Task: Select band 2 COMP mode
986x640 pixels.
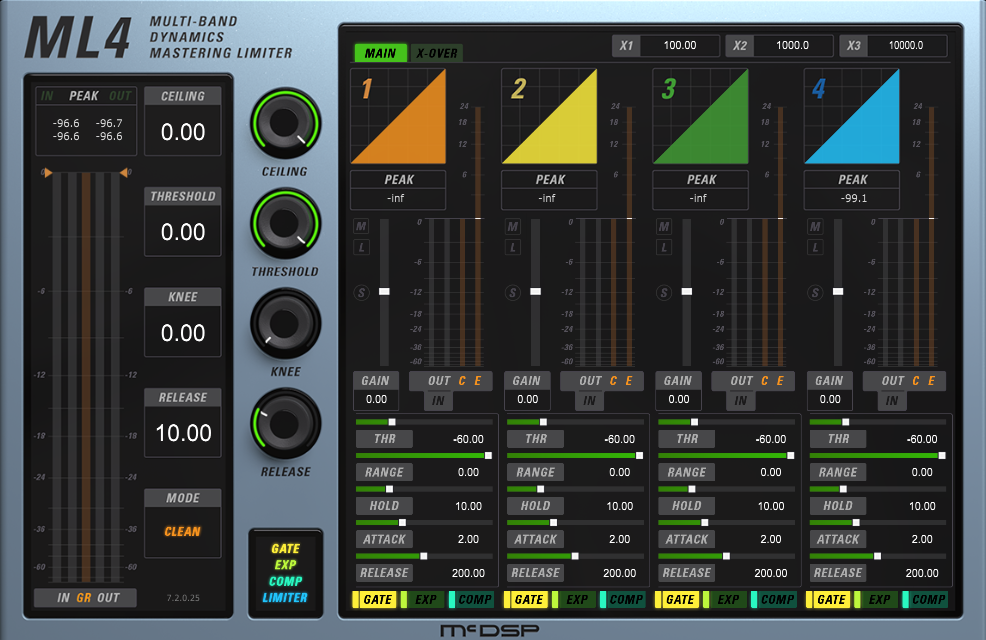Action: pos(623,600)
